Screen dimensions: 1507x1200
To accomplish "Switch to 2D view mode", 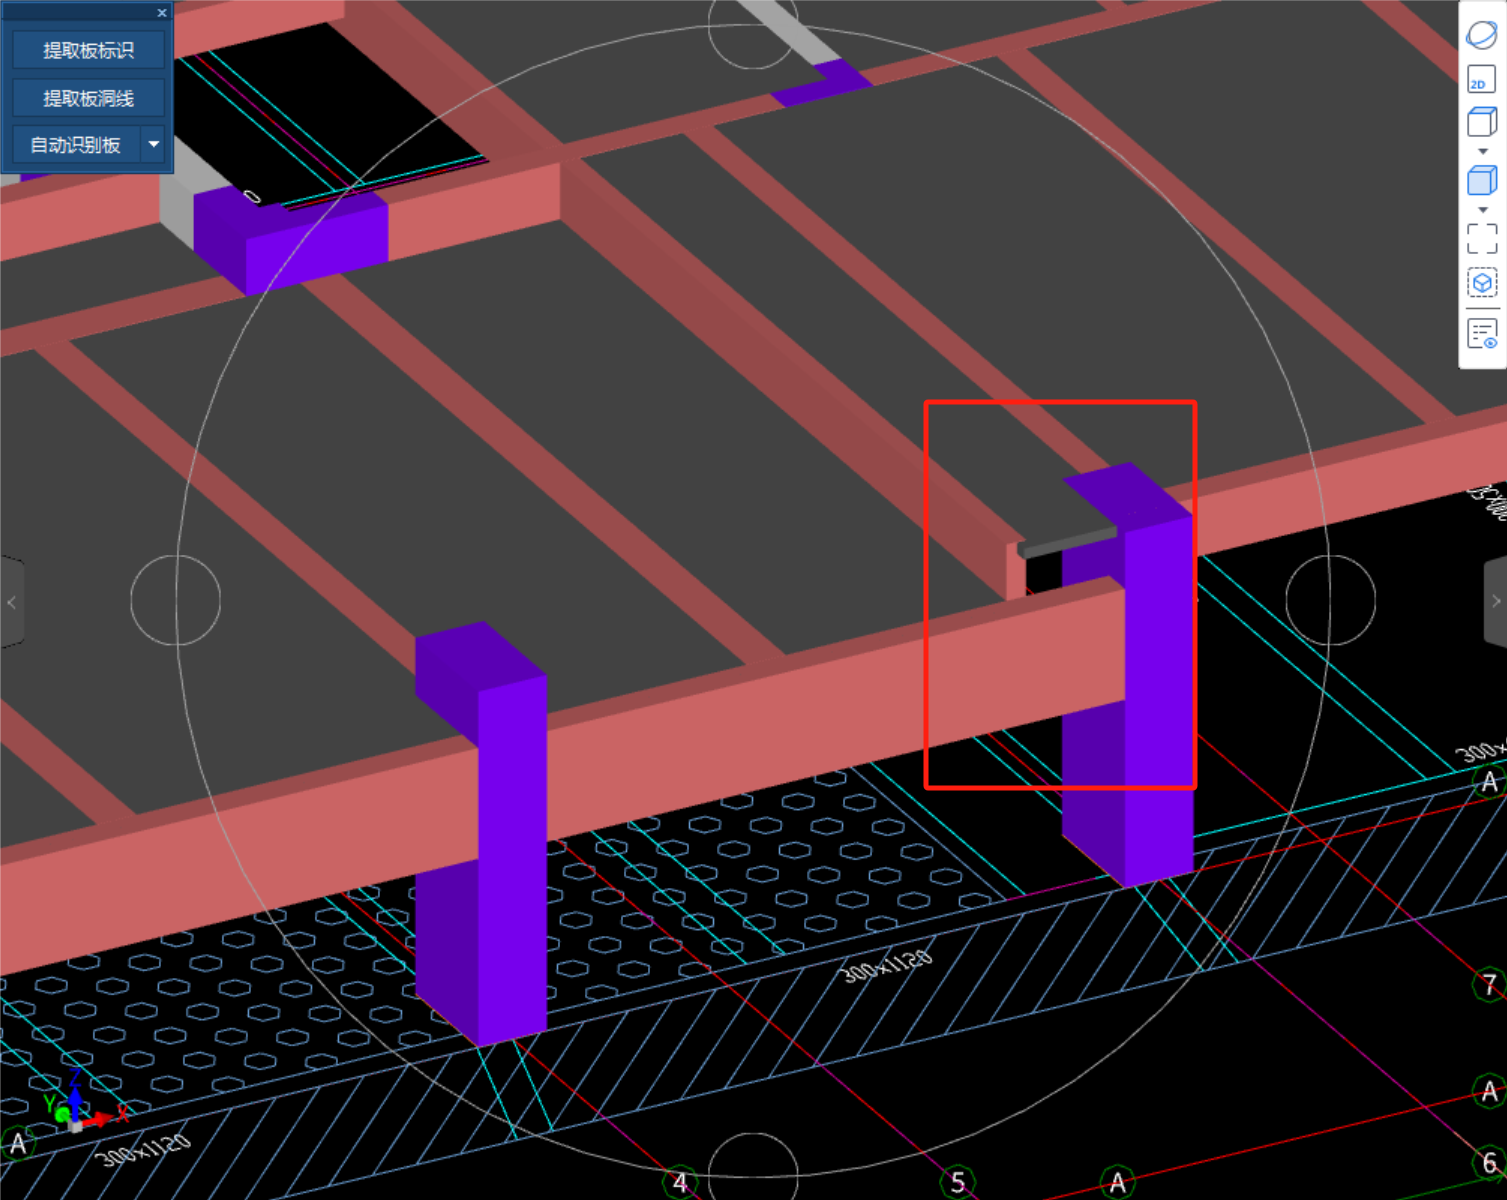I will (x=1481, y=79).
